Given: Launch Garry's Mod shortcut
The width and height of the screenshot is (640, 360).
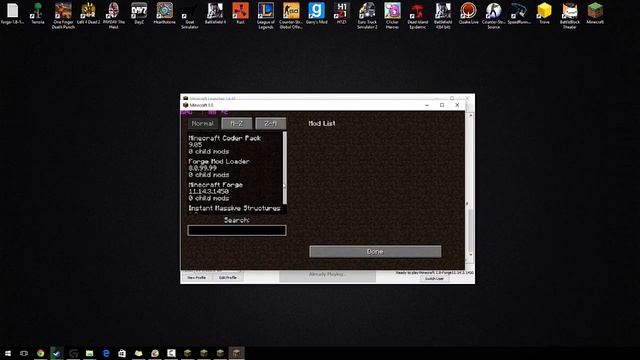Looking at the screenshot, I should 316,13.
